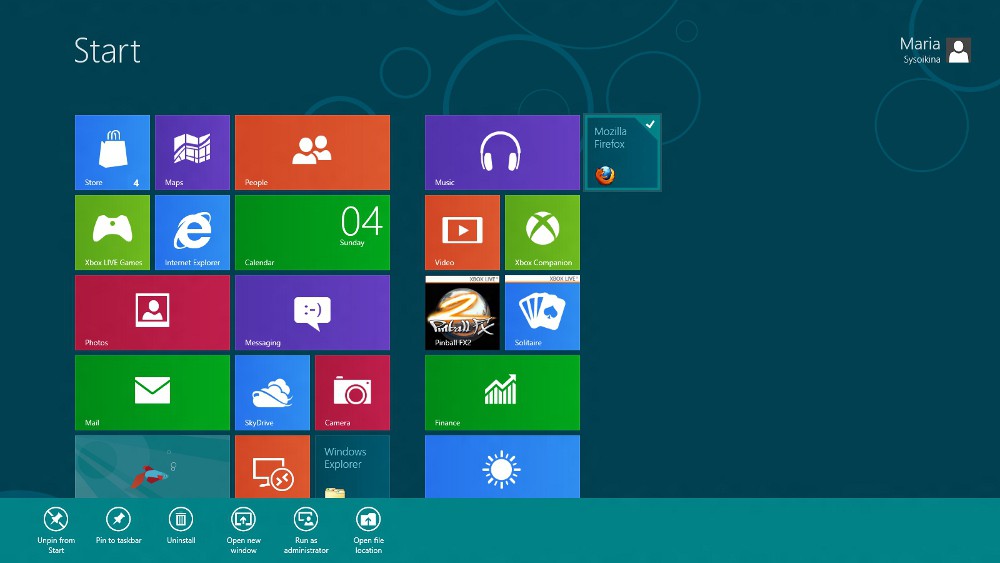Screen dimensions: 1000x563
Task: Open the Xbox Companion tile
Action: tap(542, 232)
